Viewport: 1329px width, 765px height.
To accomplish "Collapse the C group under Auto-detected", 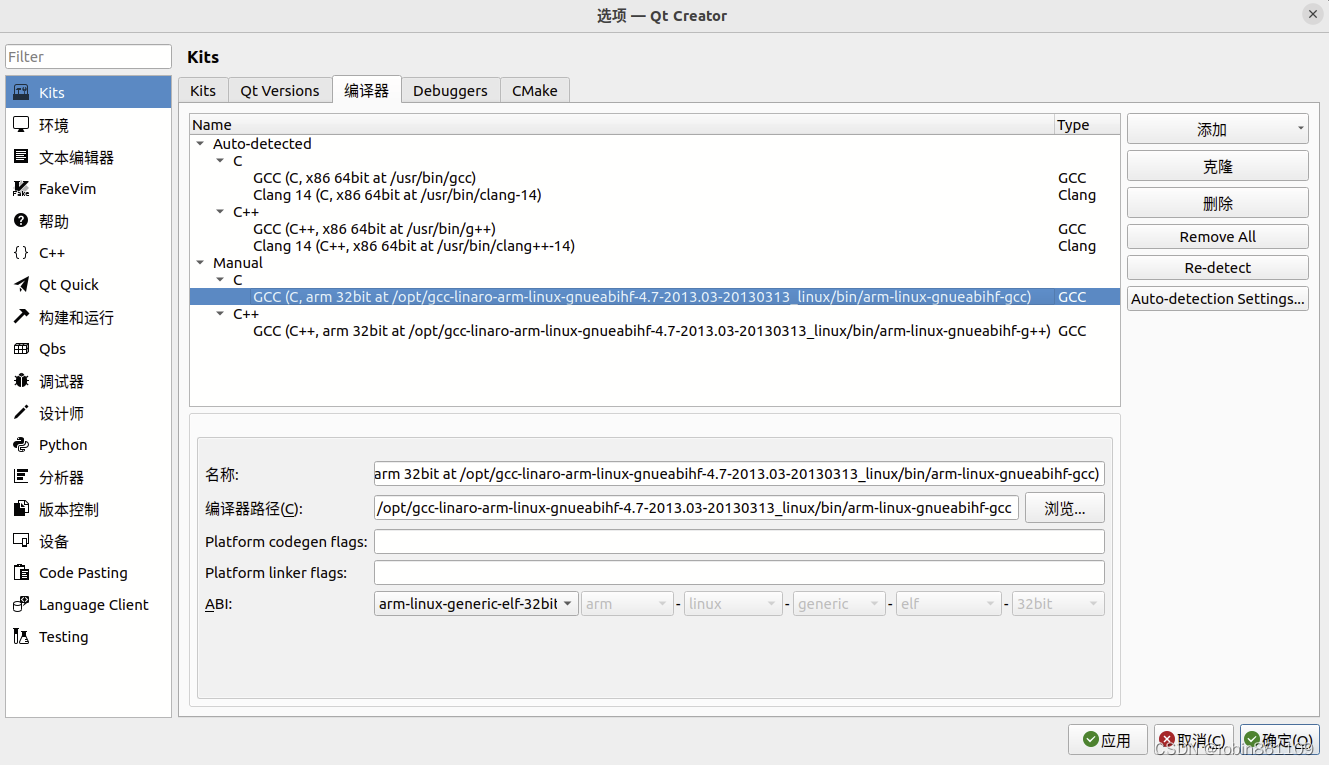I will tap(220, 161).
